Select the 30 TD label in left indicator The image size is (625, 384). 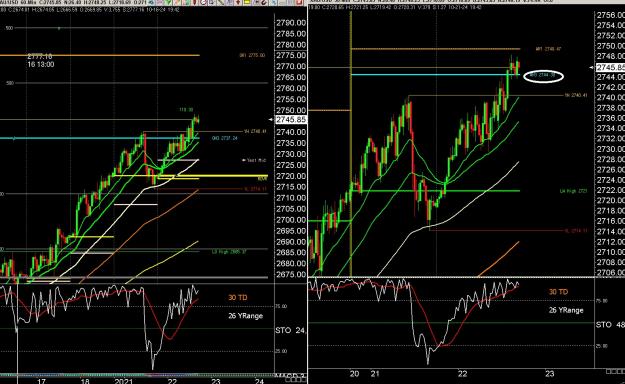tap(238, 297)
